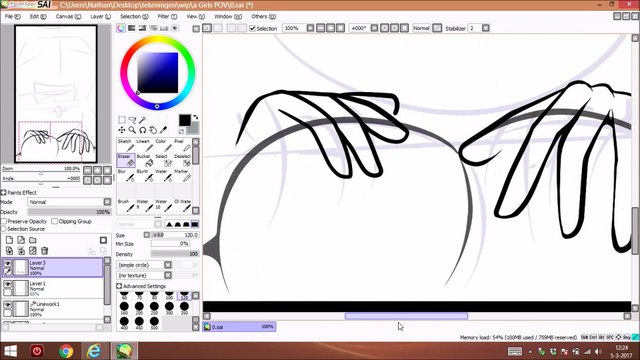Pick the hand pan tool
This screenshot has width=640, height=360.
(153, 130)
